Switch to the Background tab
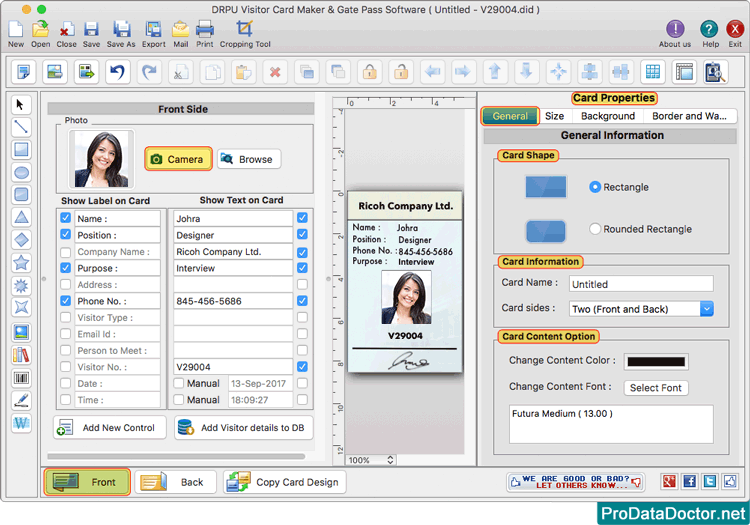 point(607,116)
